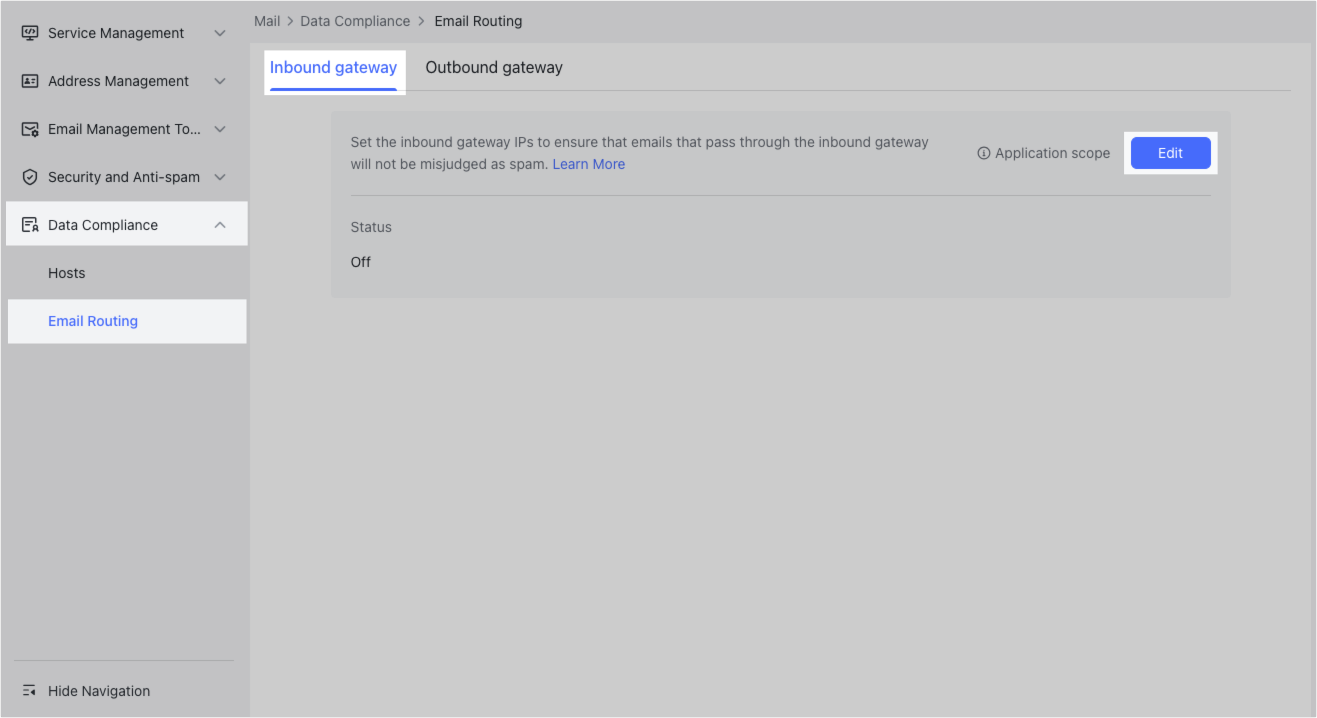Click the Email Management Tools envelope icon
Image resolution: width=1317 pixels, height=718 pixels.
[30, 128]
